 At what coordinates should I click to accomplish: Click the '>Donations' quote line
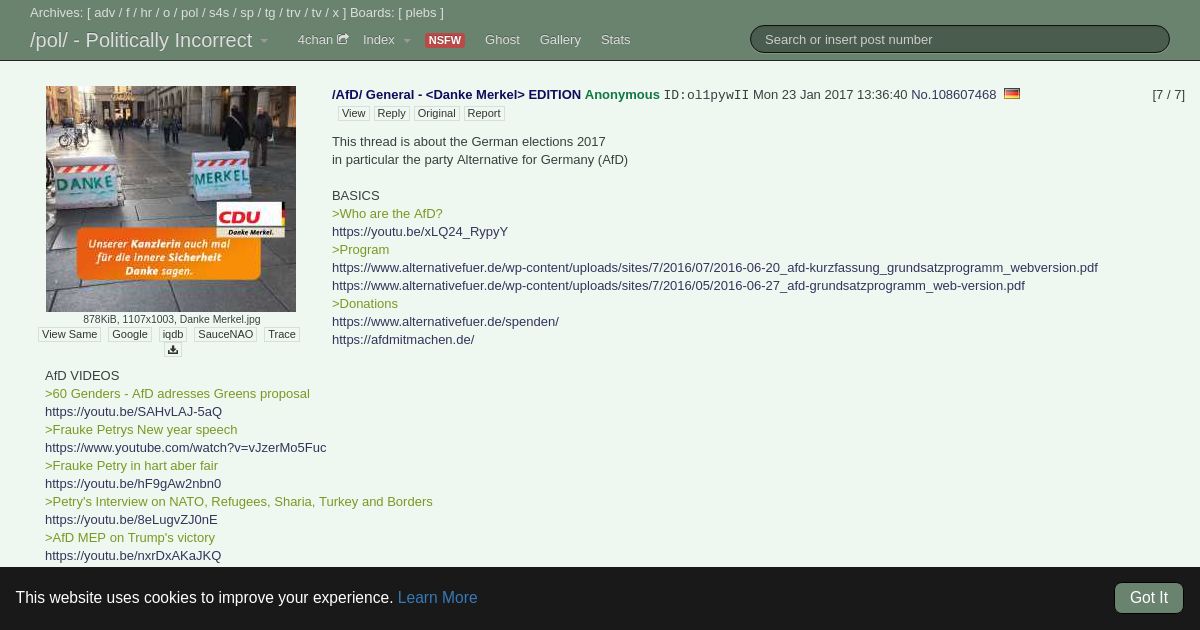pos(365,303)
